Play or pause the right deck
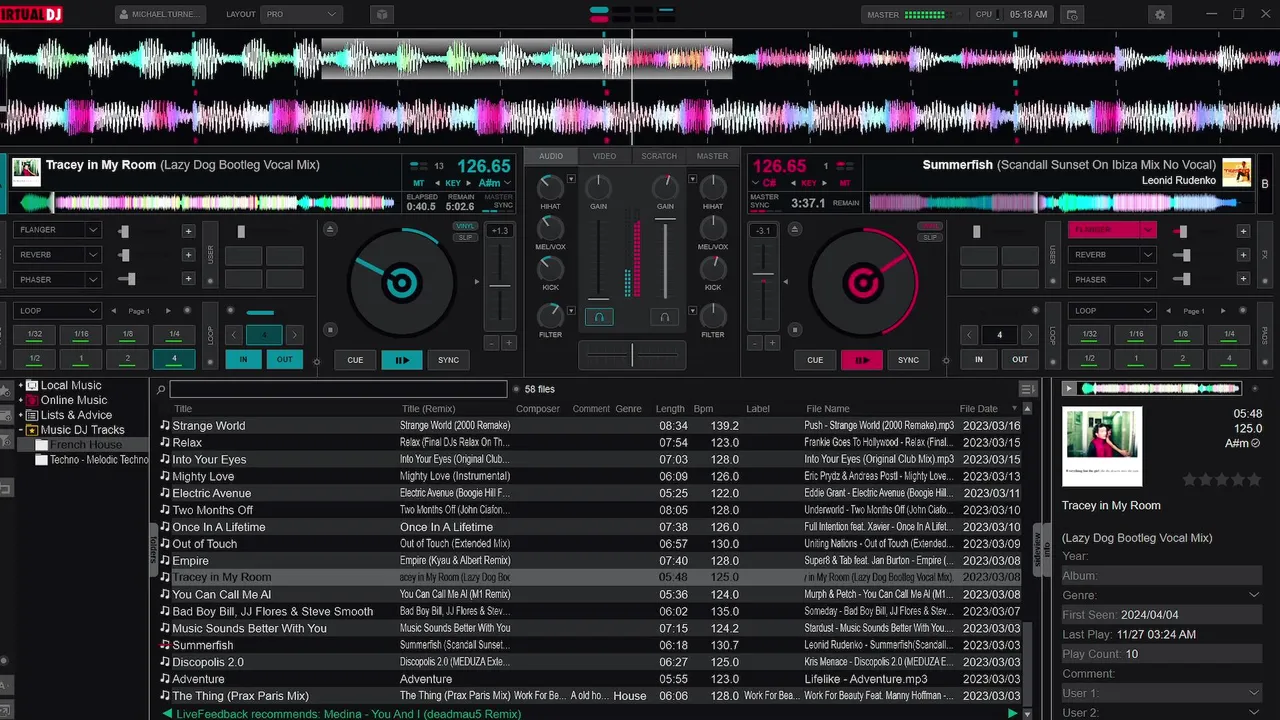Screen dimensions: 1280x720 pos(861,360)
